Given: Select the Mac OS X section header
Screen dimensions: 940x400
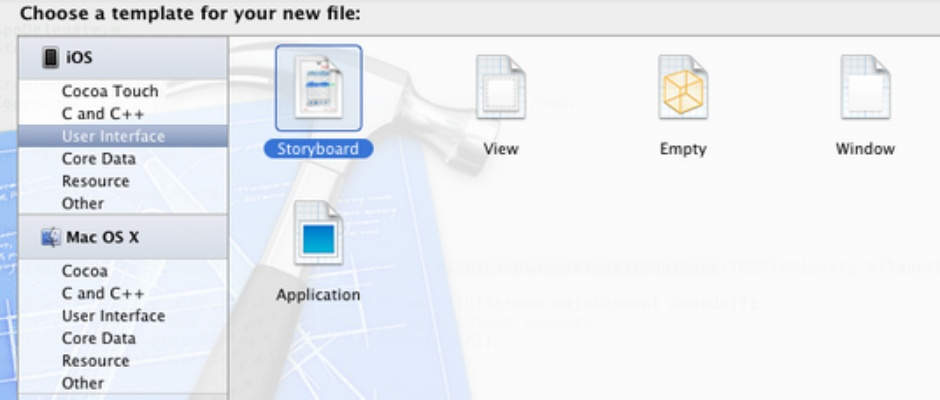Looking at the screenshot, I should (x=123, y=237).
